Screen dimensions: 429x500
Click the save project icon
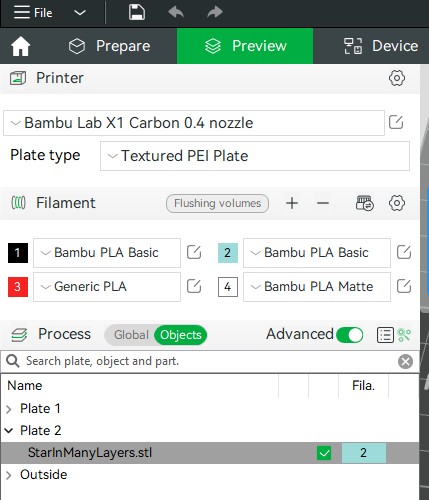click(137, 13)
